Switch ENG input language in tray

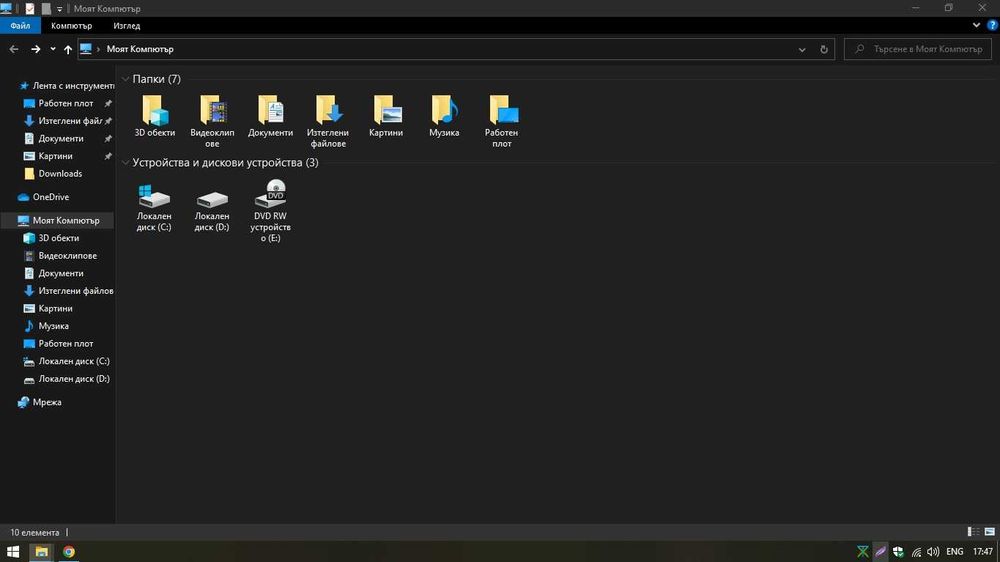(955, 552)
